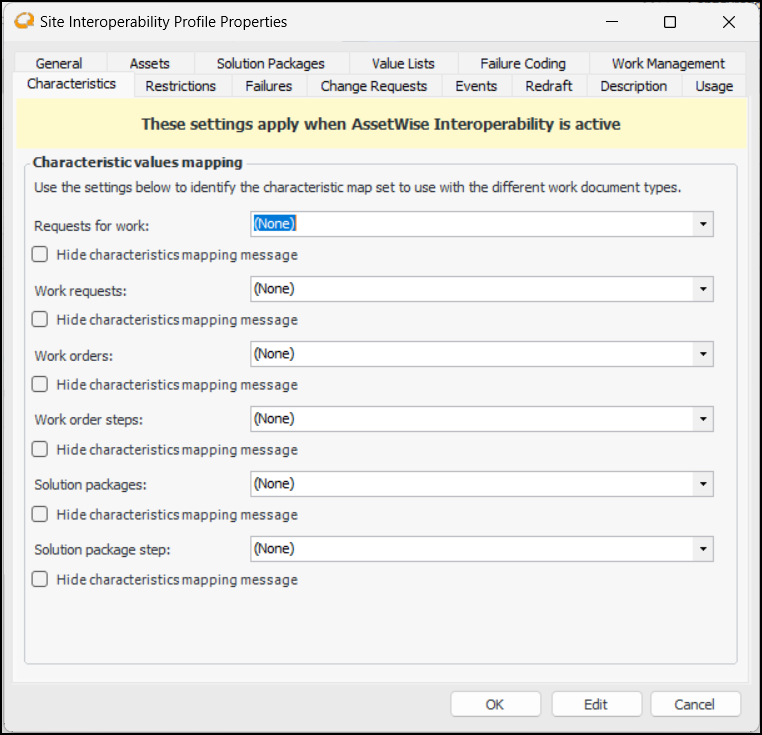Enable hide mapping message under Work orders
This screenshot has height=735, width=762.
40,385
